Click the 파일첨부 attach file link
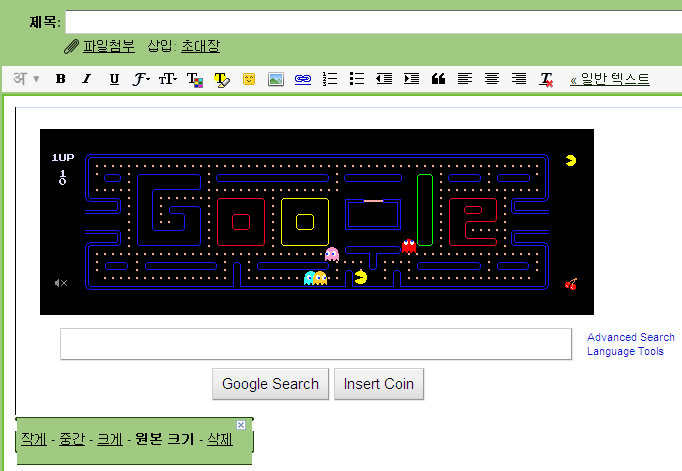The height and width of the screenshot is (471, 682). coord(109,46)
